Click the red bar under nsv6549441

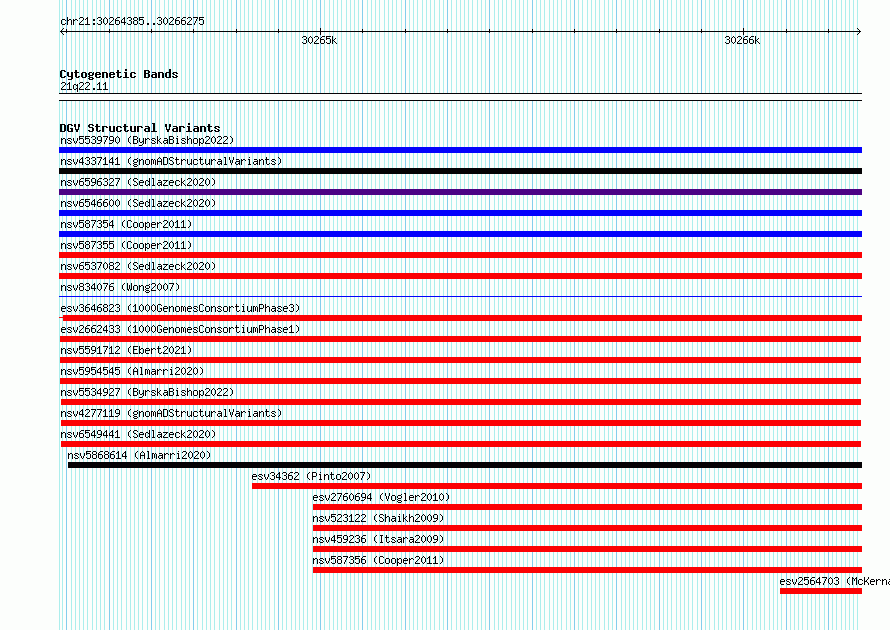click(460, 444)
